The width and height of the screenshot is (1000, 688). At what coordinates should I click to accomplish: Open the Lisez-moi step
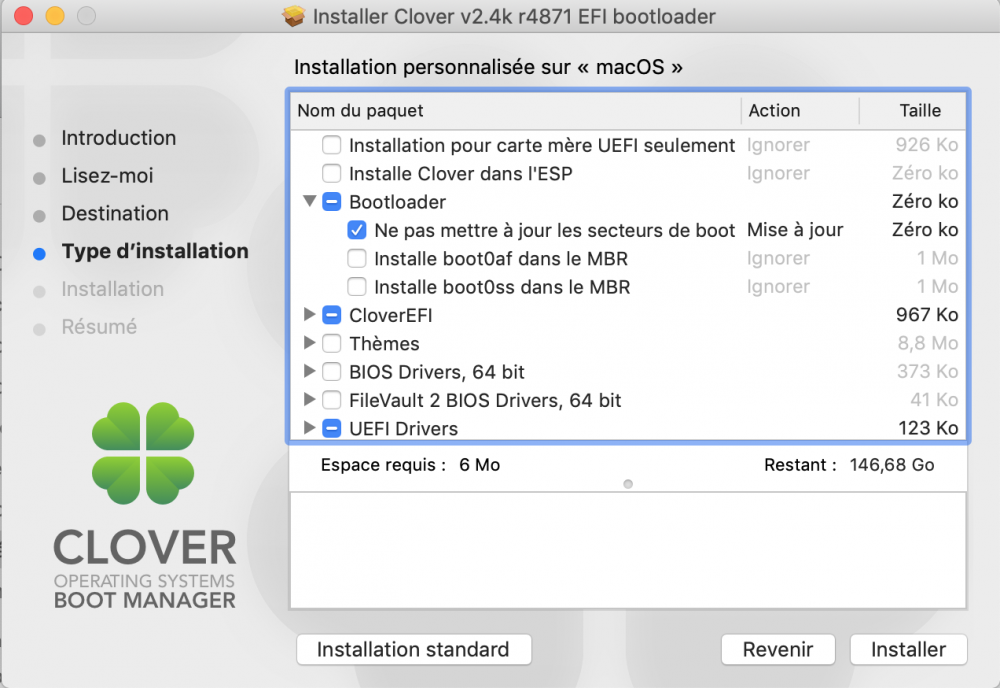coord(107,175)
